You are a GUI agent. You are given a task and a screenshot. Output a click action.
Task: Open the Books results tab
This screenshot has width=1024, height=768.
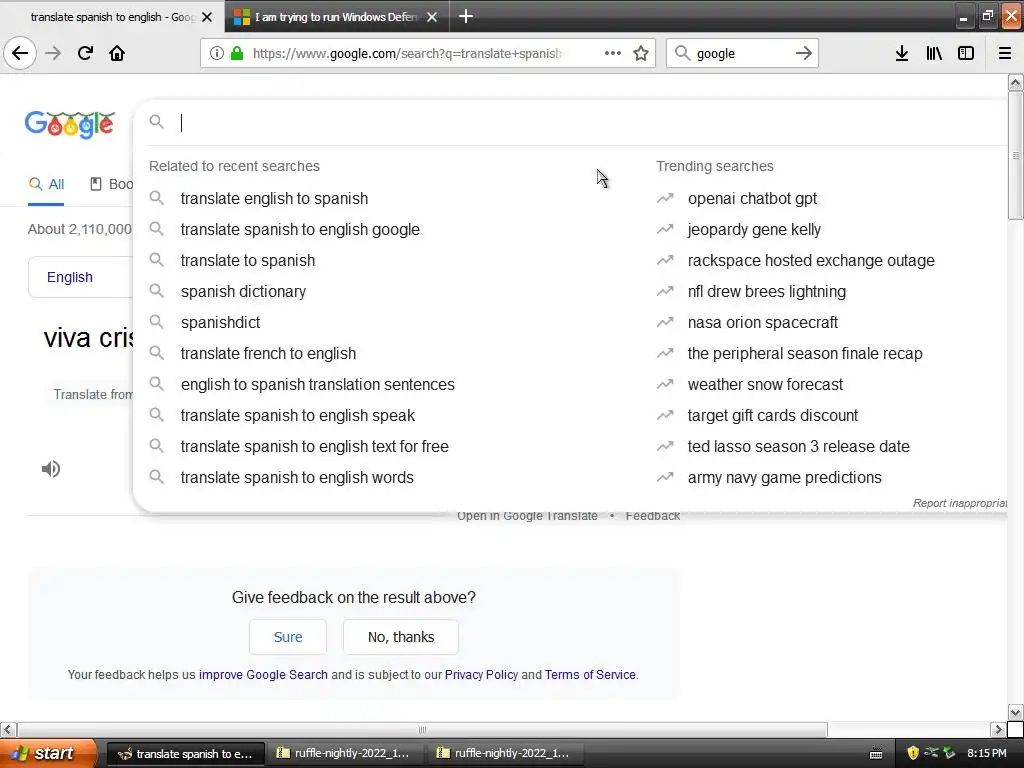(111, 184)
